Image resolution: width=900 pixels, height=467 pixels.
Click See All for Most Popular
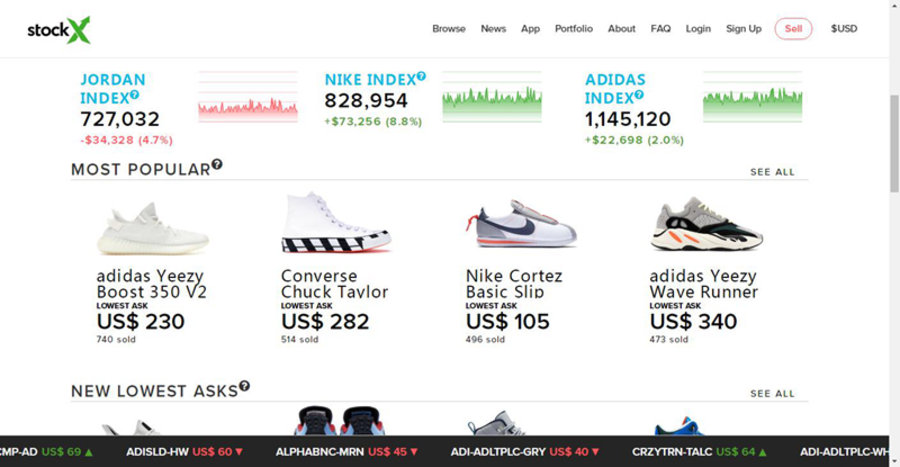(x=772, y=172)
